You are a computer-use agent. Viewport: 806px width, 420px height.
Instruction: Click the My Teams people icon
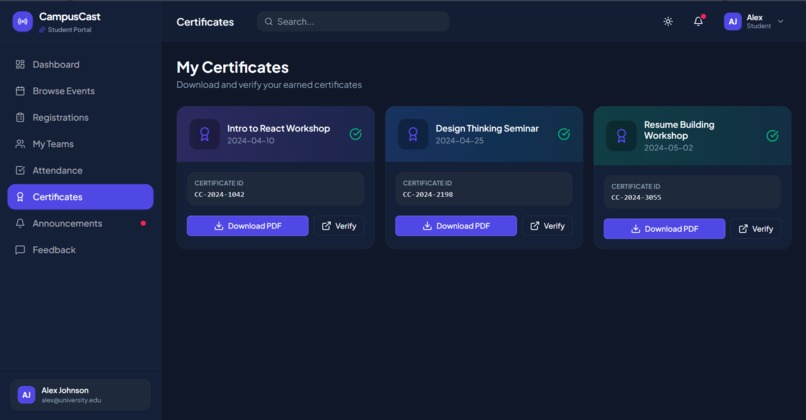[20, 144]
